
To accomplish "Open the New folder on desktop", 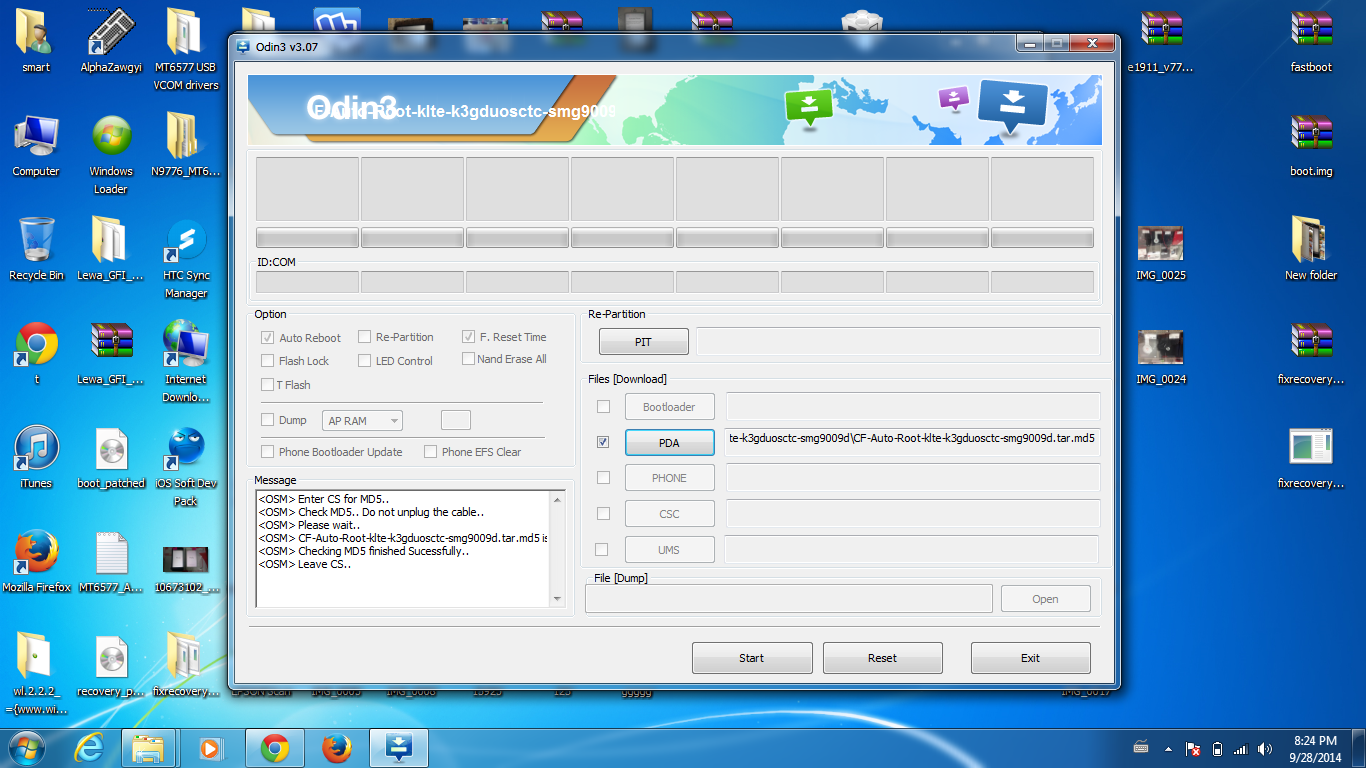I will coord(1310,249).
